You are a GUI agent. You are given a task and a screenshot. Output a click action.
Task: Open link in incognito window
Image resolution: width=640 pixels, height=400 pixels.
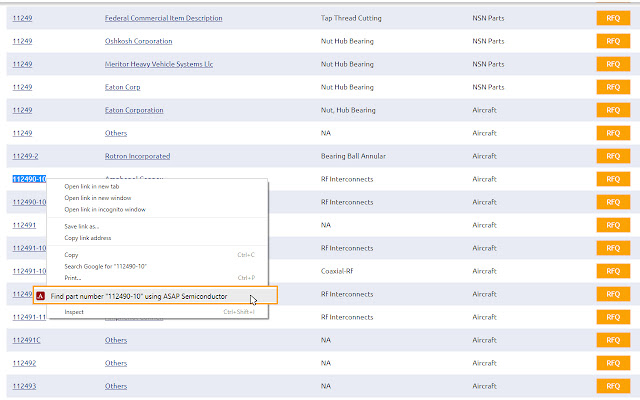pyautogui.click(x=105, y=210)
